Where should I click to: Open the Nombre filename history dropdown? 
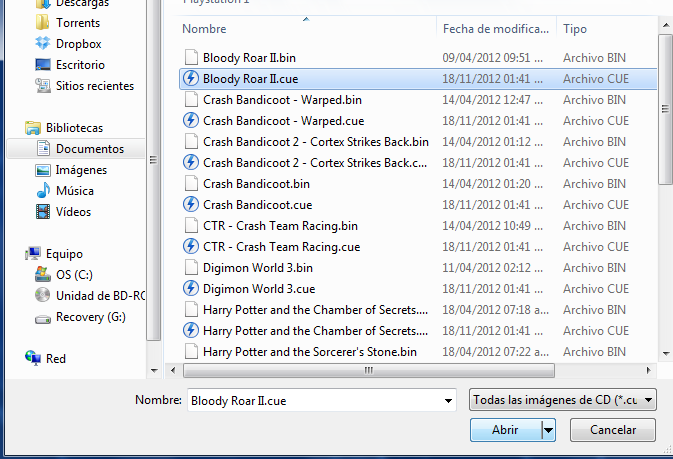click(x=448, y=401)
